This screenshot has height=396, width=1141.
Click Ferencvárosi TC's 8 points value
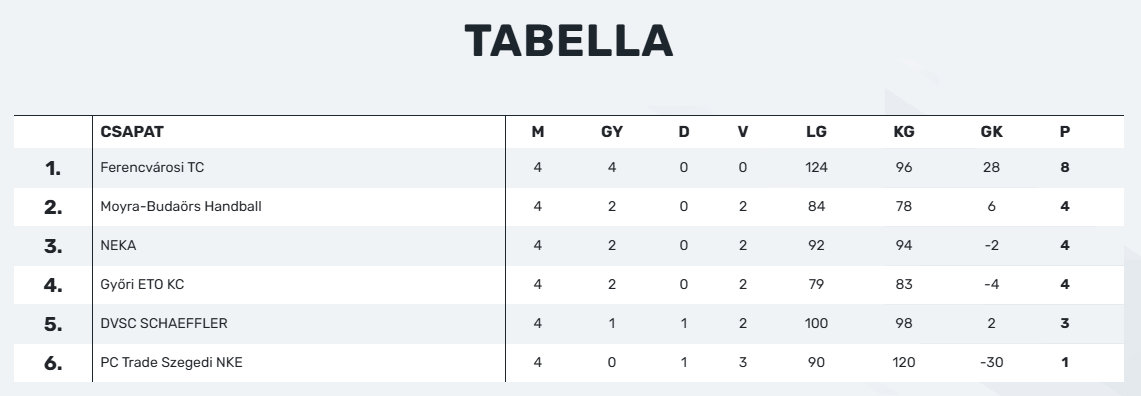[1065, 167]
